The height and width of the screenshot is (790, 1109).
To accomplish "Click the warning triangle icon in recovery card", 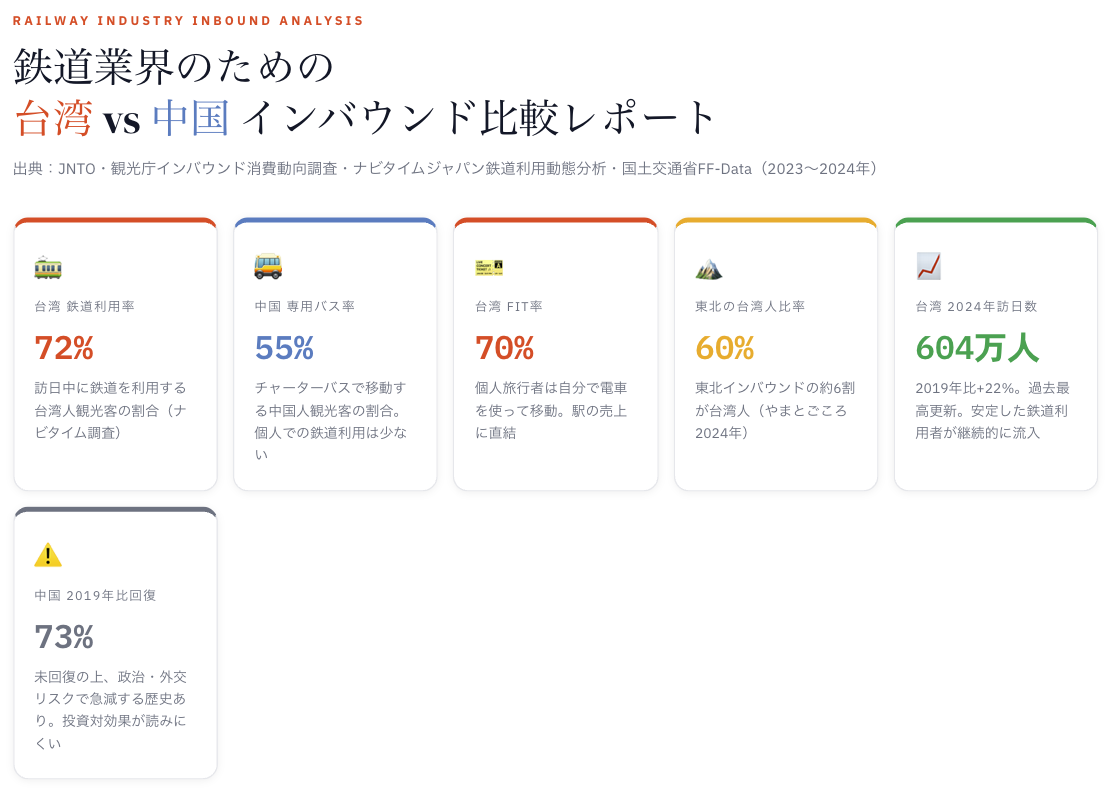I will click(48, 555).
